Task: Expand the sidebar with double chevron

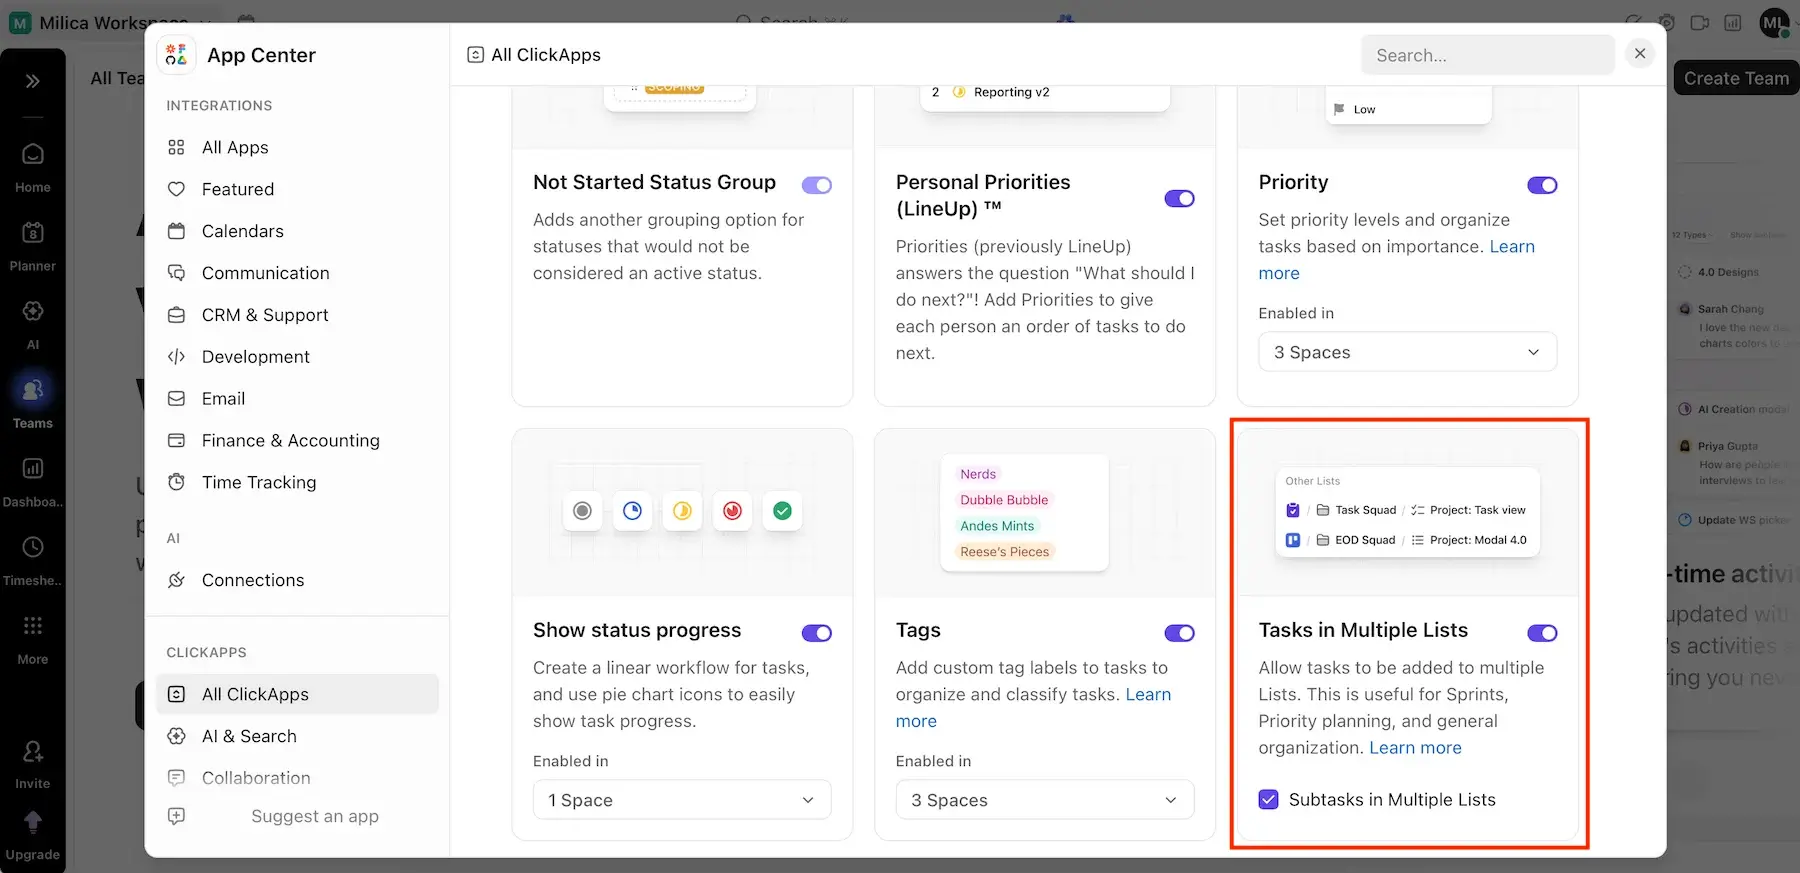Action: tap(33, 81)
